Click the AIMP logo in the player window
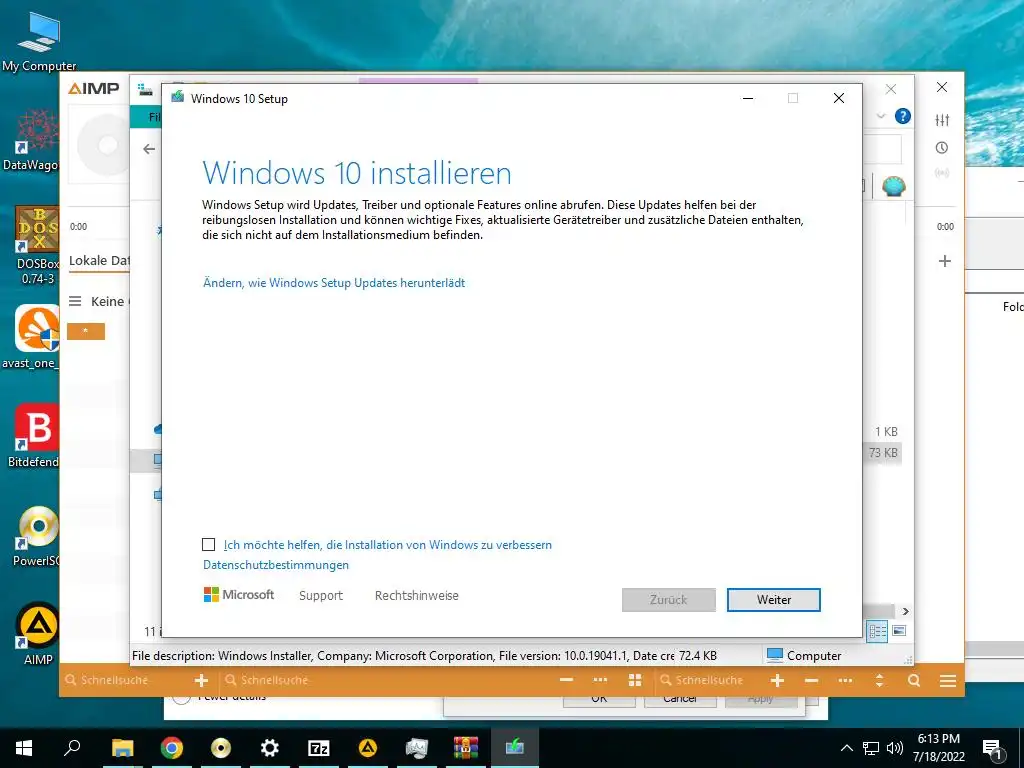The width and height of the screenshot is (1024, 768). [93, 88]
